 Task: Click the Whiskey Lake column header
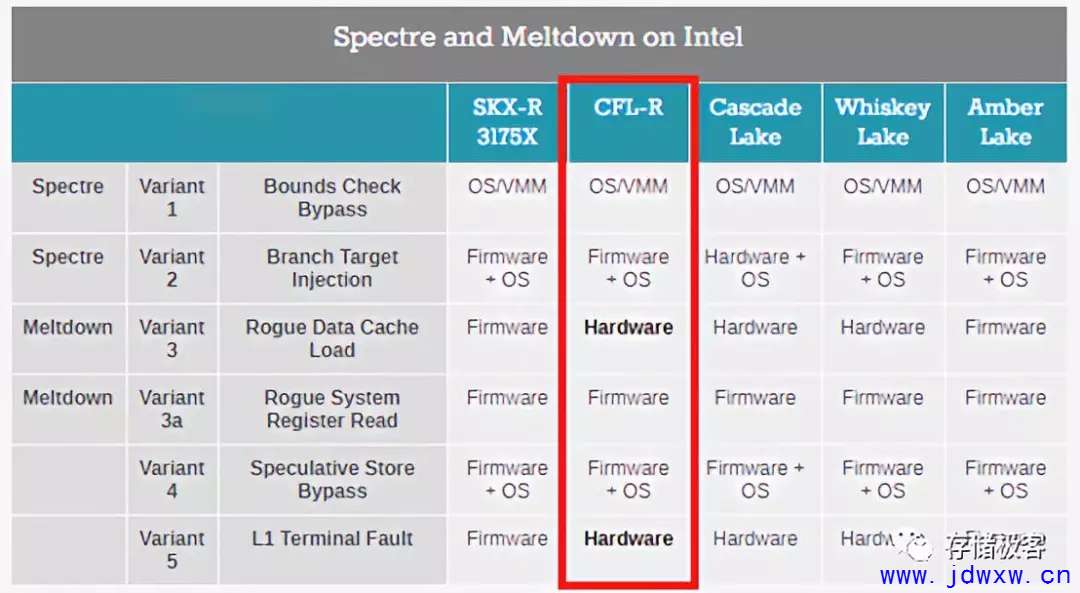click(882, 122)
